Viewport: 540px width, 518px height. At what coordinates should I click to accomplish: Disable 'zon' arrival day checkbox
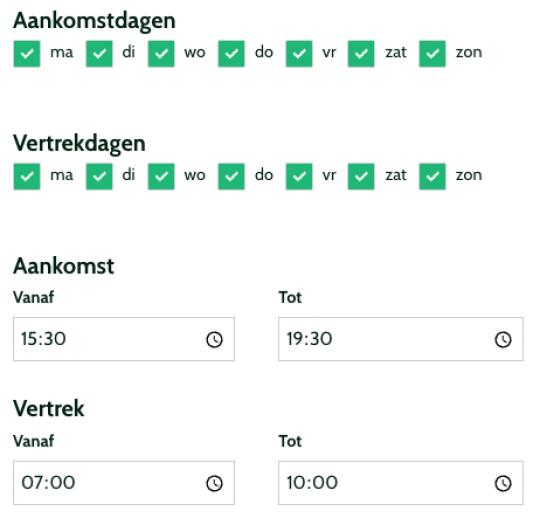433,54
